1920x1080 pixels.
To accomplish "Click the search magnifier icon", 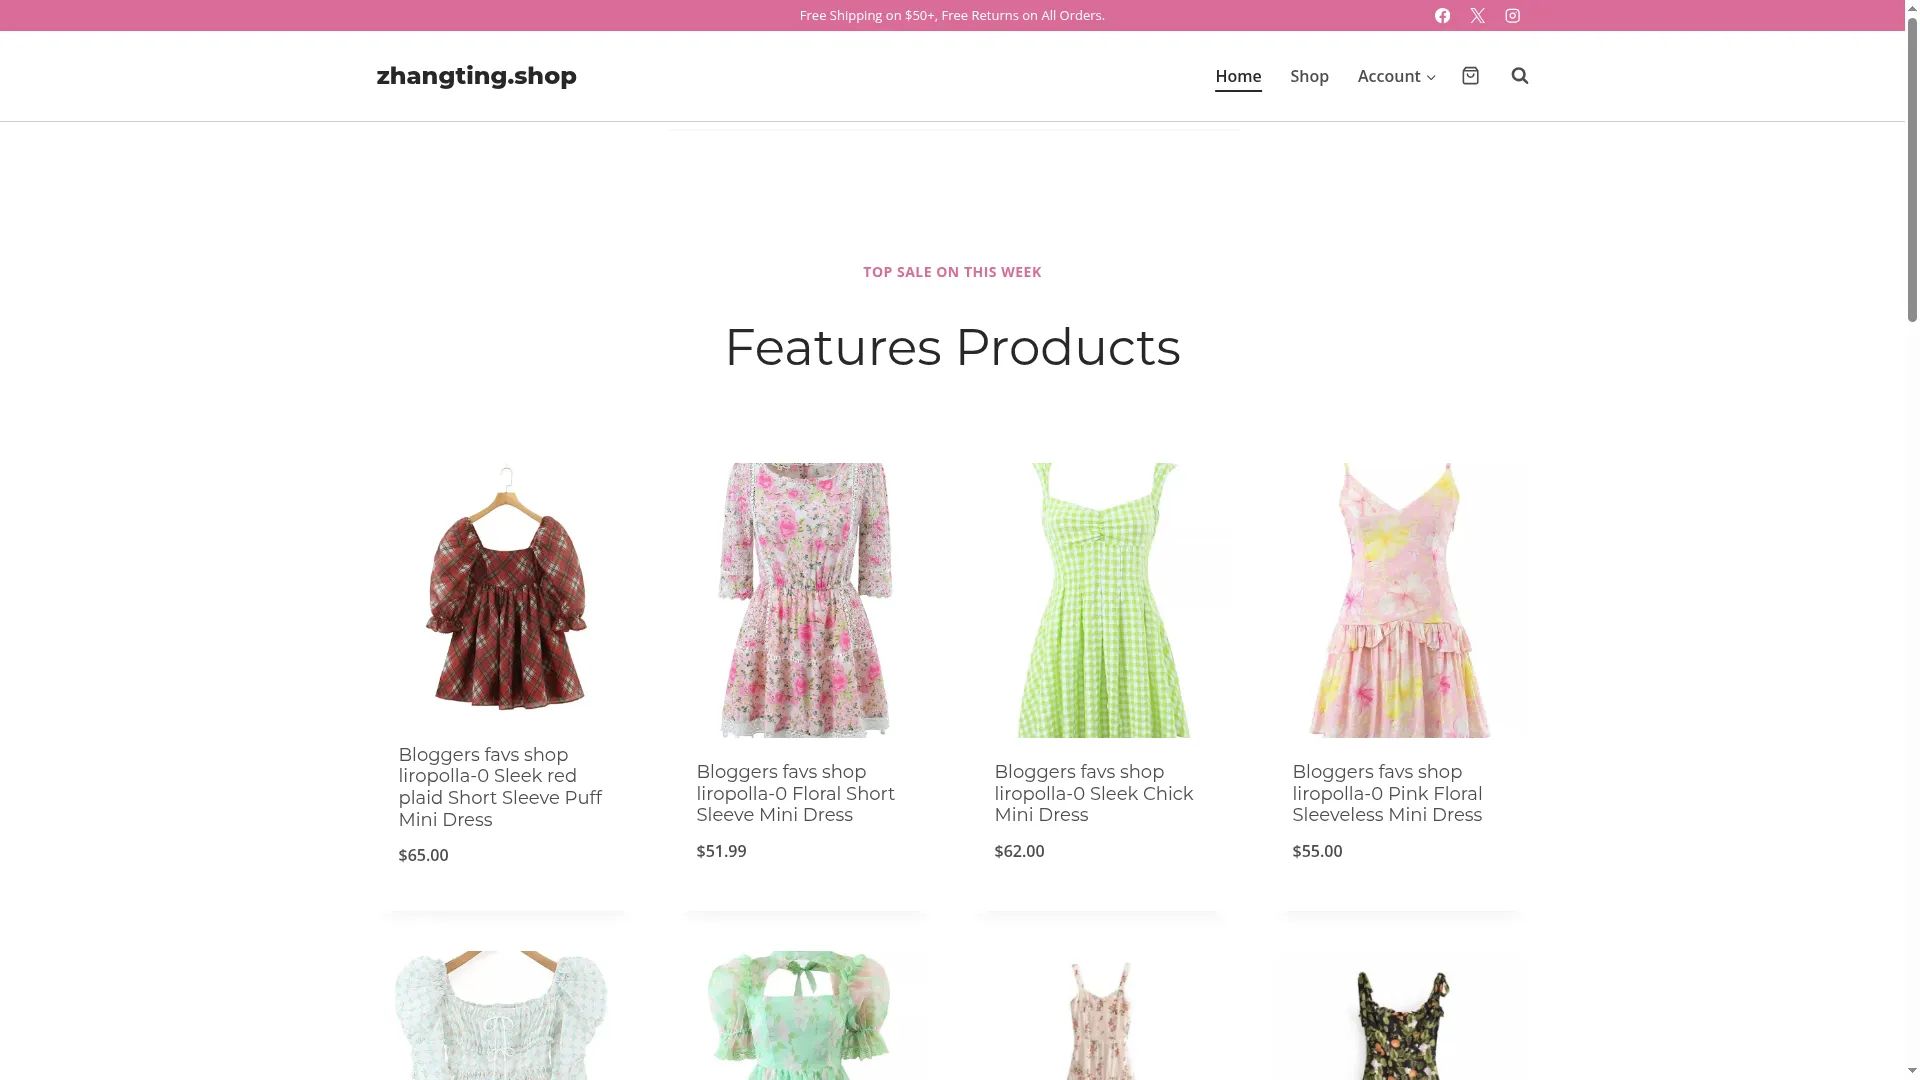I will click(x=1520, y=75).
